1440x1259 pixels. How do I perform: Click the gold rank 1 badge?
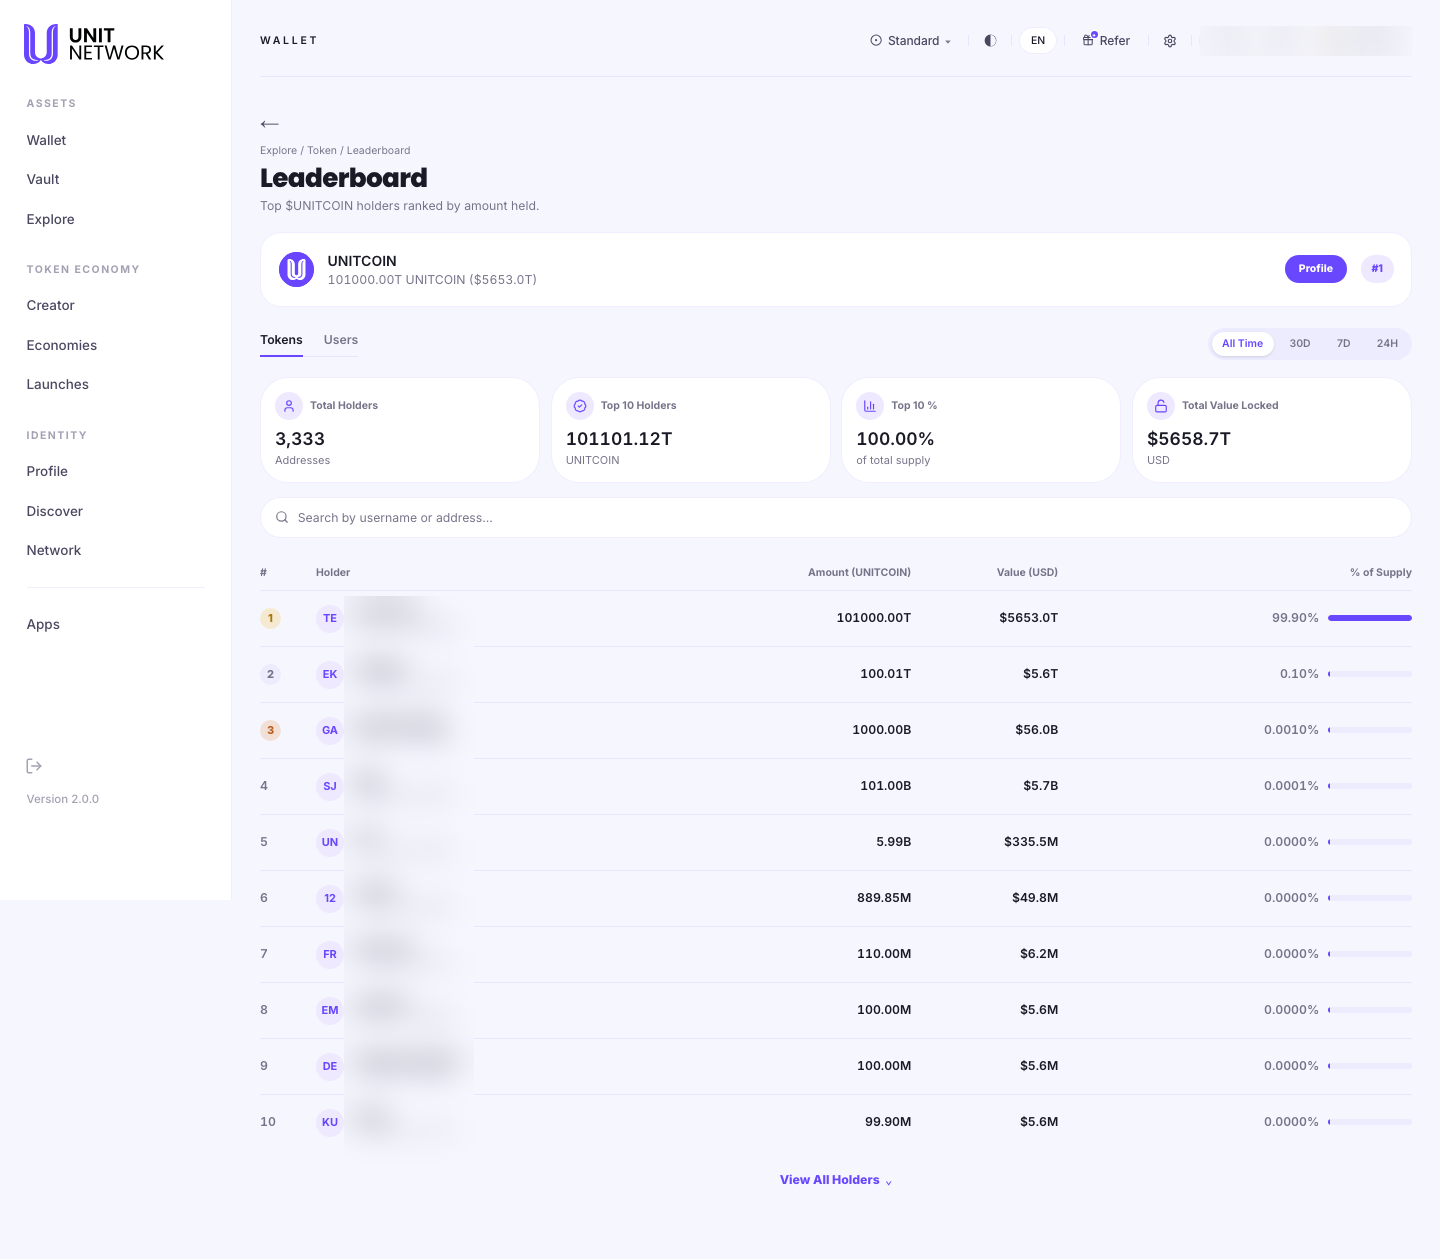click(270, 618)
